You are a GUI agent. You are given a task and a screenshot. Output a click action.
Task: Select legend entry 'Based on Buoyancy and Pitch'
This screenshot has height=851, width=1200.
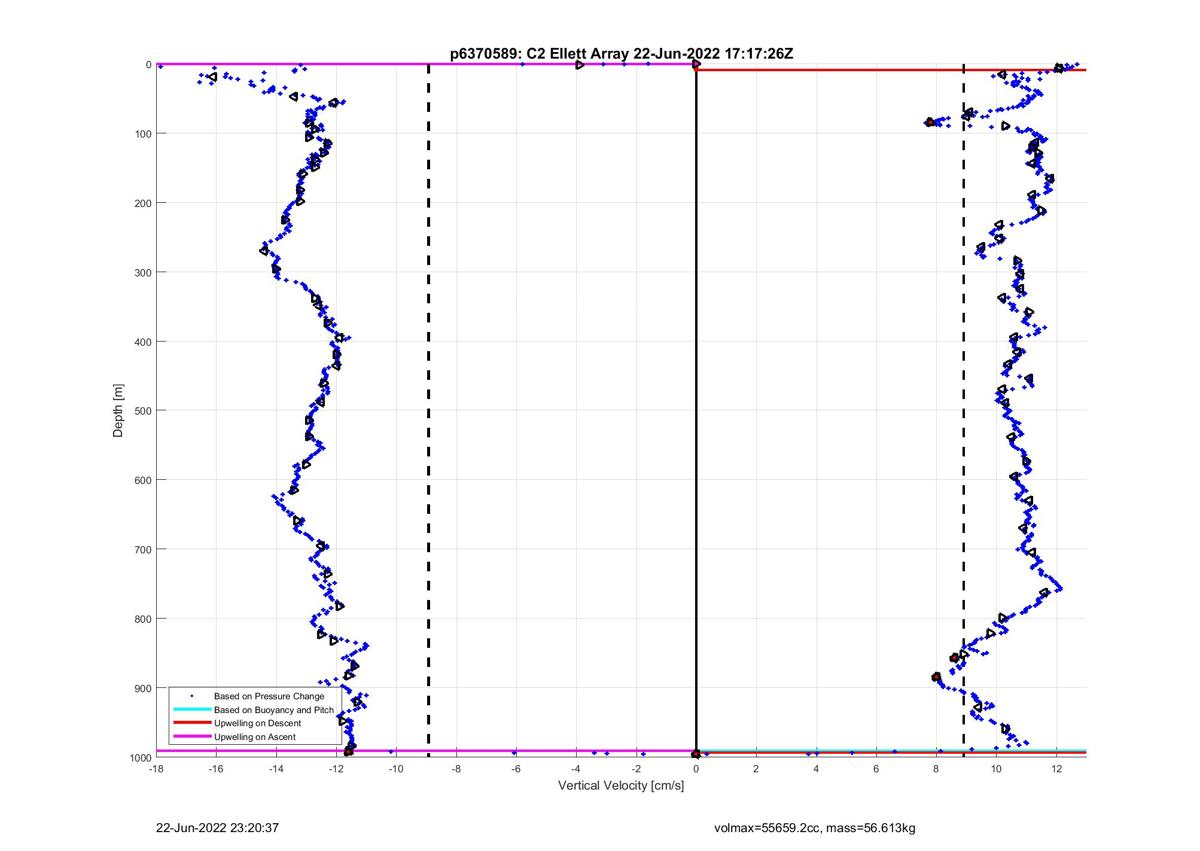pyautogui.click(x=273, y=709)
